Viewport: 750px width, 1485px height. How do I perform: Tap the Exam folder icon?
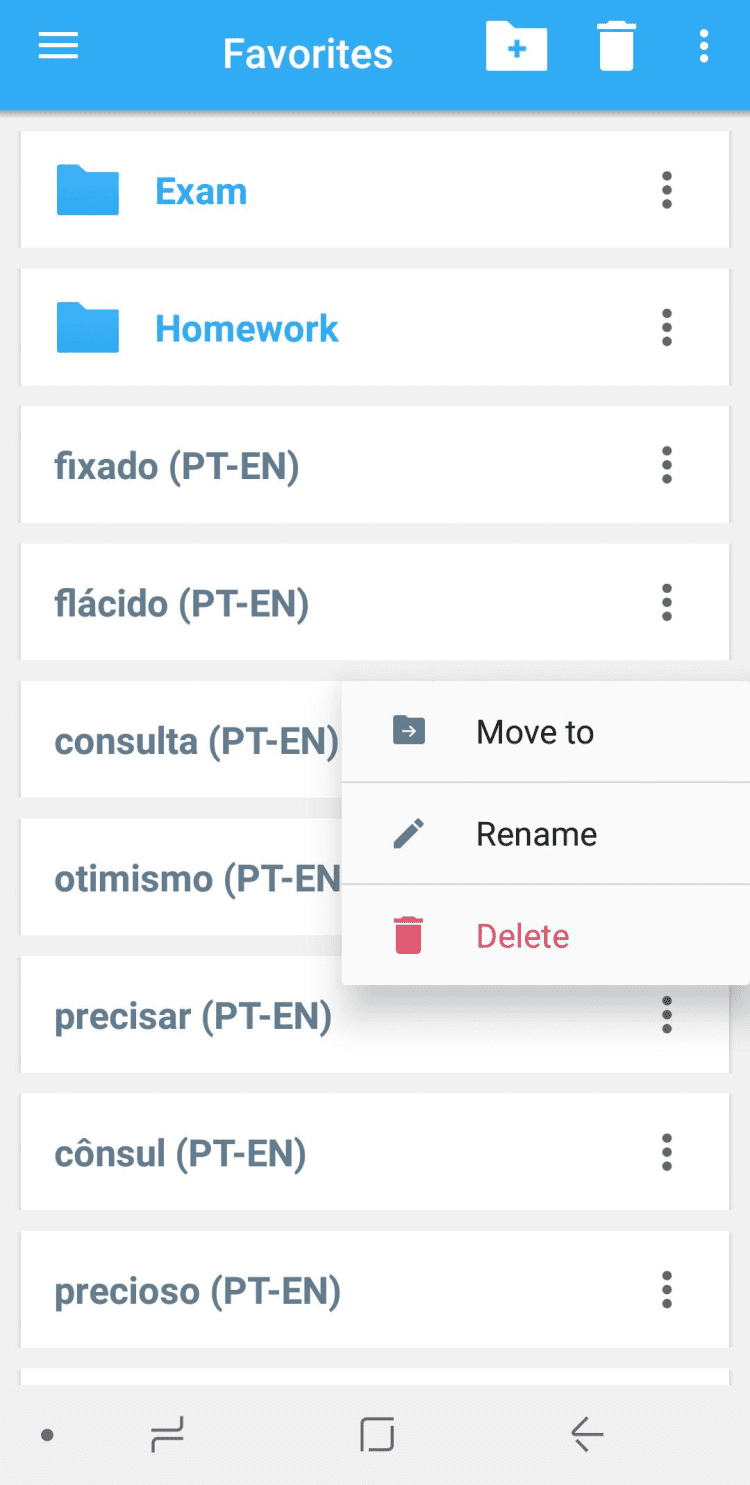(88, 191)
